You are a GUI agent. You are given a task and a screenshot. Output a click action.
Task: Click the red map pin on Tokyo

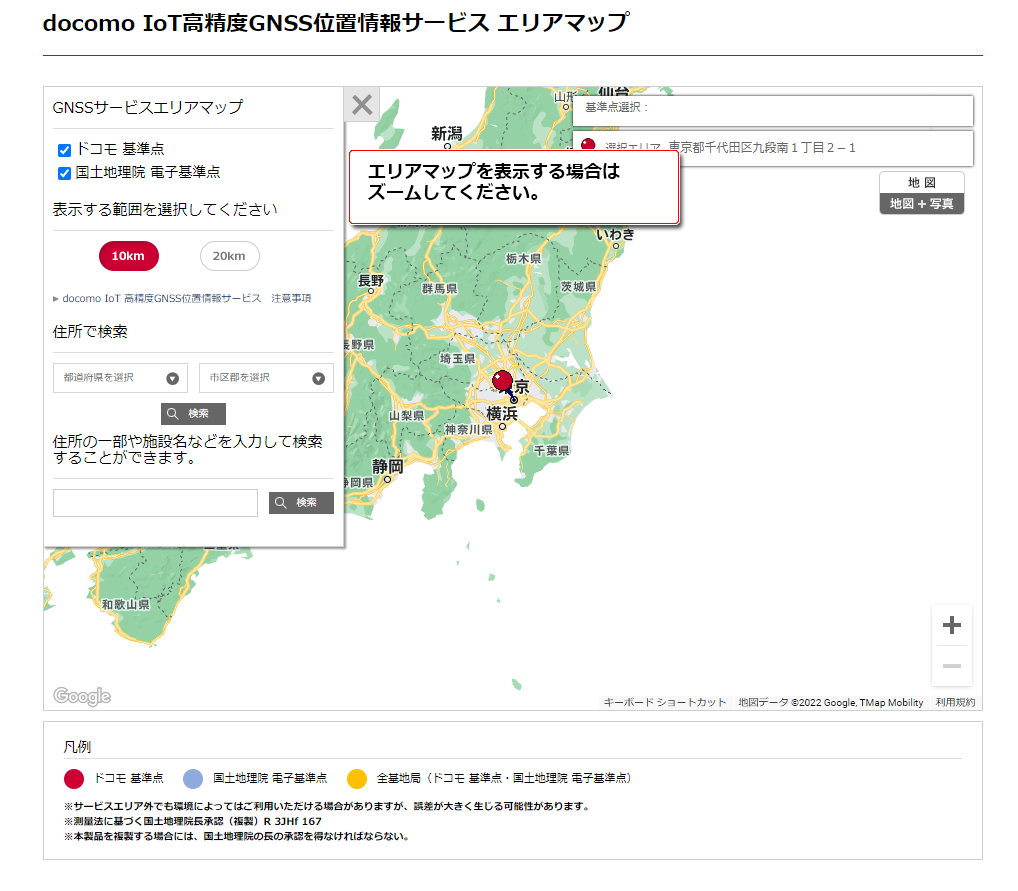tap(503, 381)
